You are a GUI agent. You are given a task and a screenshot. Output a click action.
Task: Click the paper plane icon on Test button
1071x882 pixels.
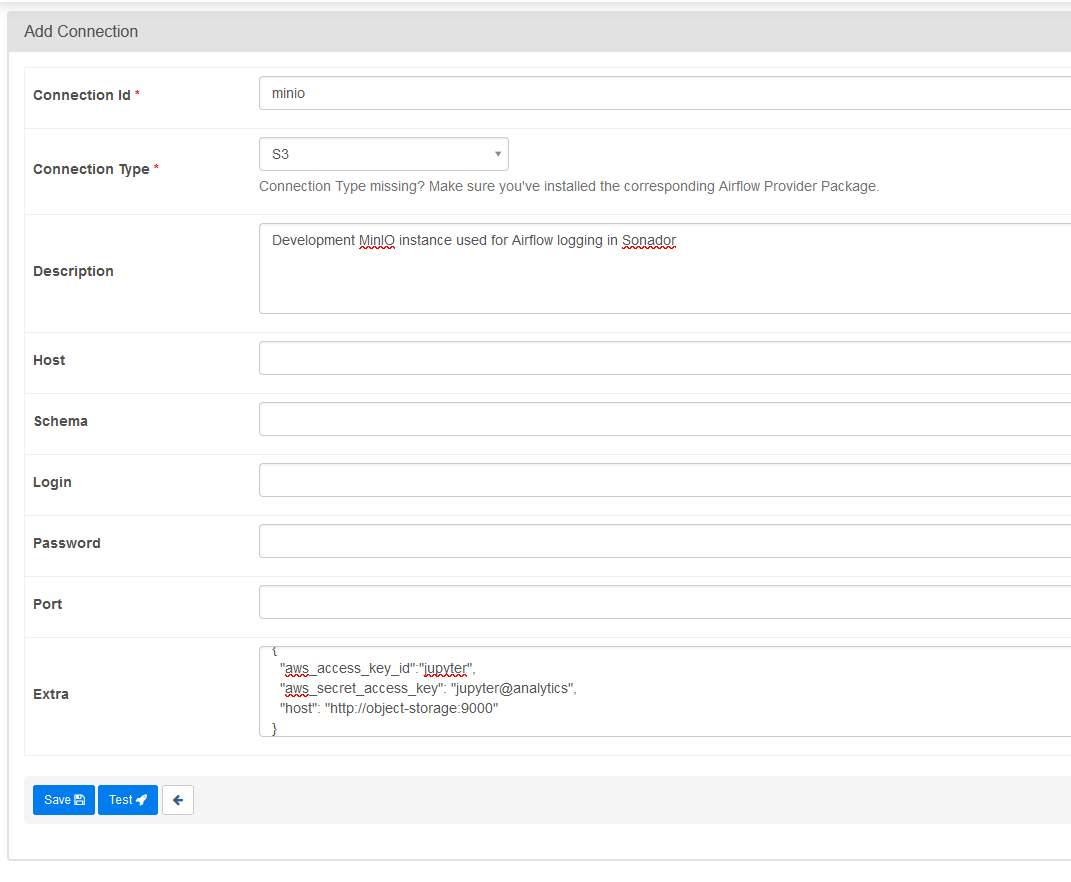(x=141, y=799)
